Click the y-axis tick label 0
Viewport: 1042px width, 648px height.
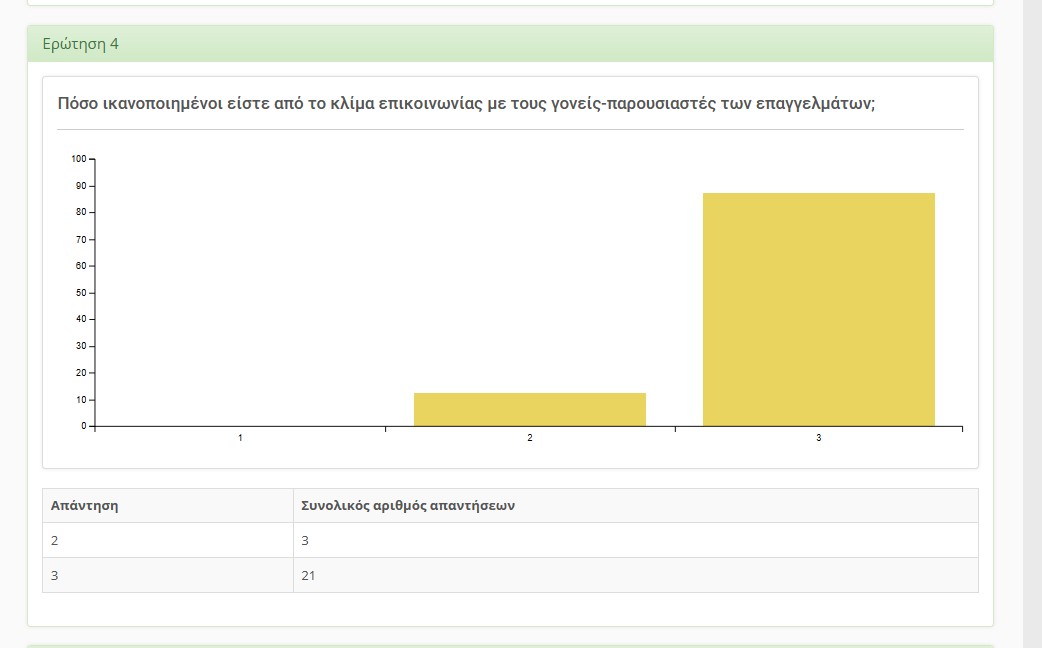coord(84,426)
